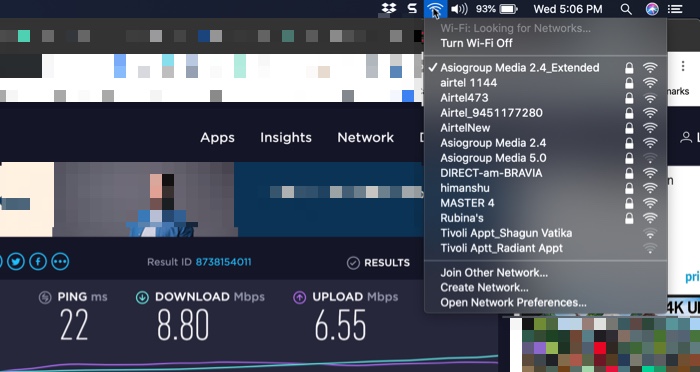Click the S-shaped menu bar icon
The height and width of the screenshot is (372, 700).
[x=412, y=8]
